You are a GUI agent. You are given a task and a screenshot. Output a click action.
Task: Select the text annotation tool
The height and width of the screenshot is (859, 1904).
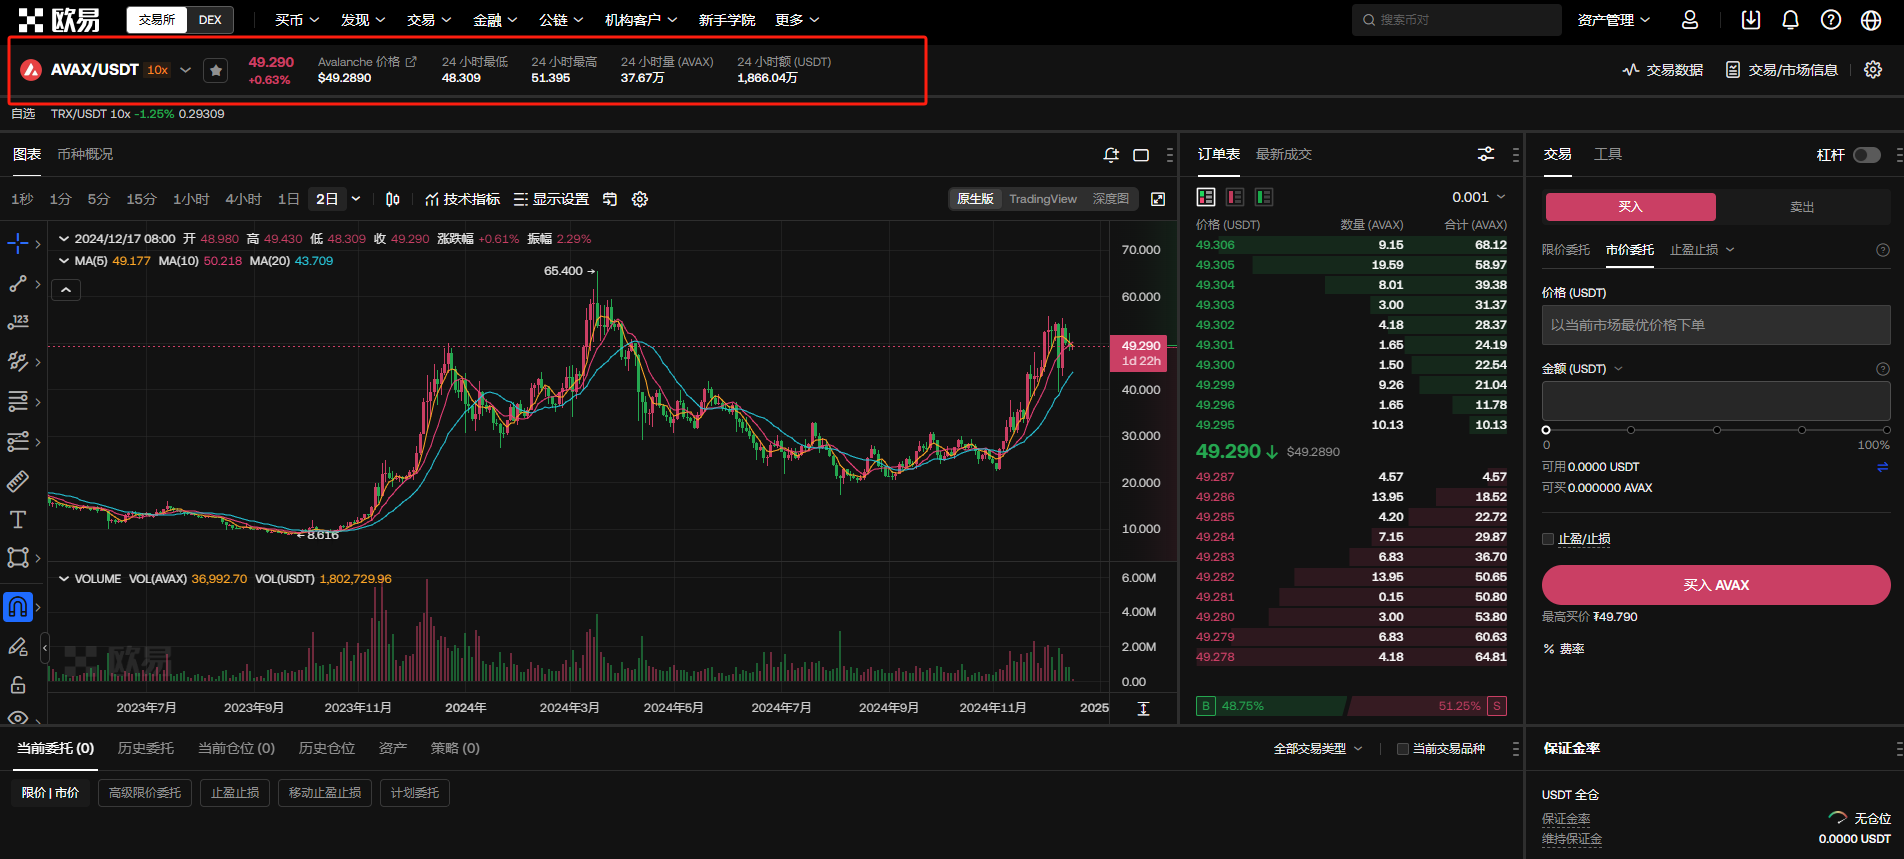click(18, 519)
